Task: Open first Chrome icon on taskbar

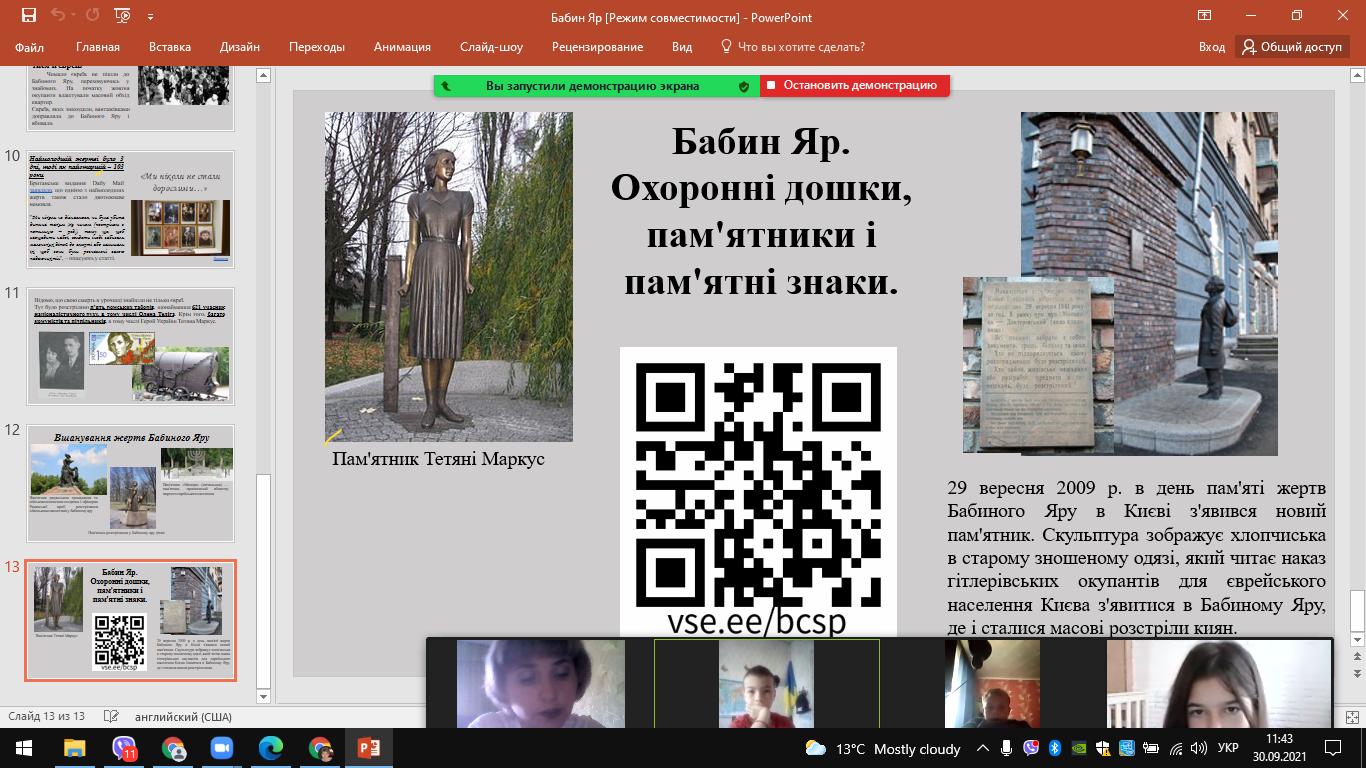Action: click(x=173, y=748)
